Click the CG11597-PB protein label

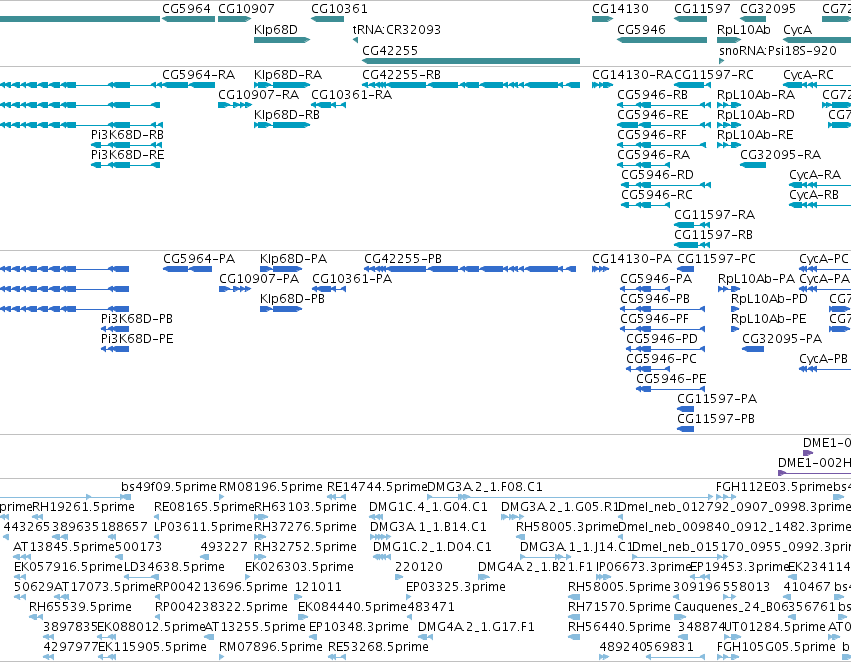[715, 419]
